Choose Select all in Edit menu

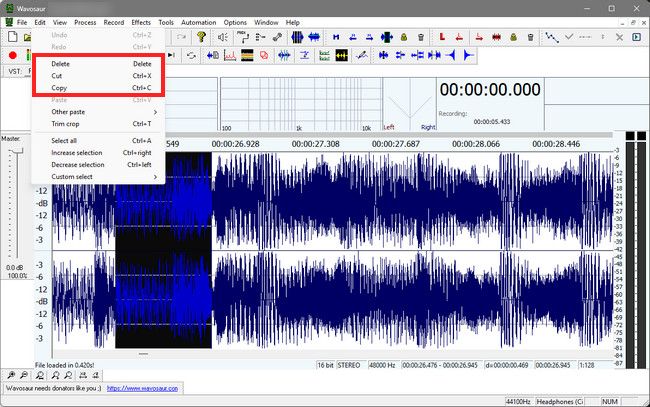pyautogui.click(x=99, y=141)
